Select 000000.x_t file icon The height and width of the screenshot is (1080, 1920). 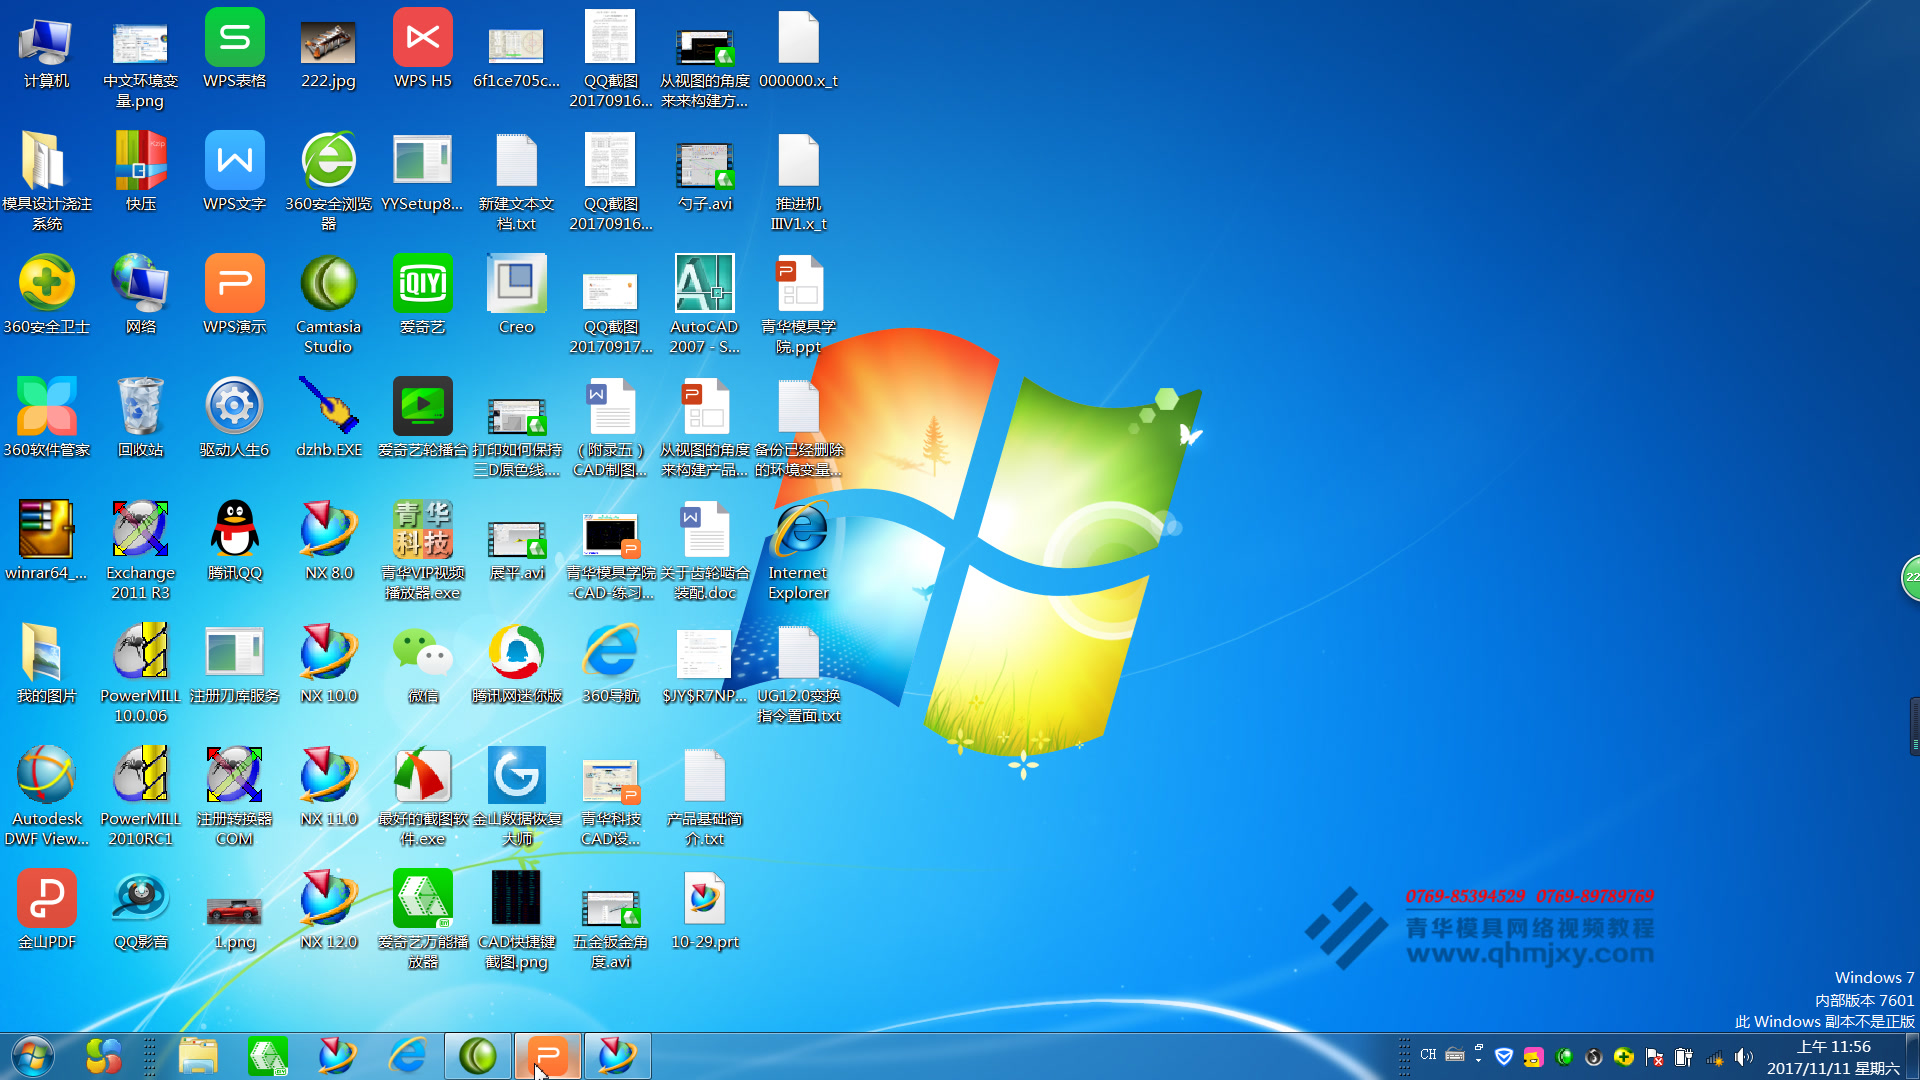click(798, 52)
